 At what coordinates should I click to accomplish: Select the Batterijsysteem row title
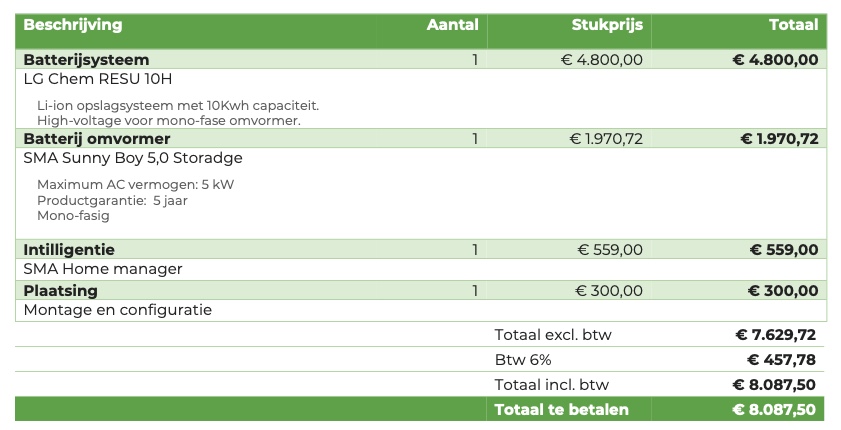click(86, 60)
